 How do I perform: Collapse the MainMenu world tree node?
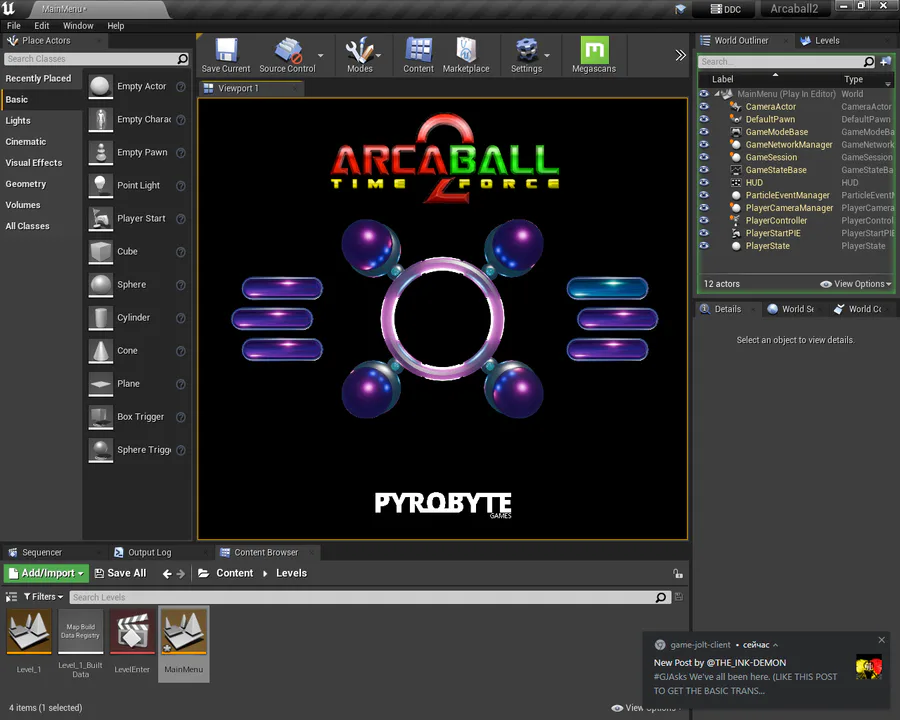pos(716,94)
